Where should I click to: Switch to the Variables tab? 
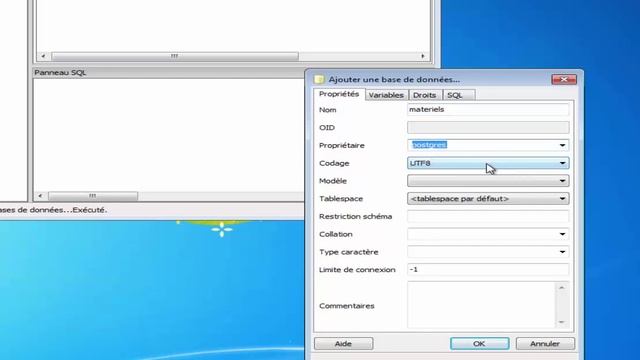[386, 95]
